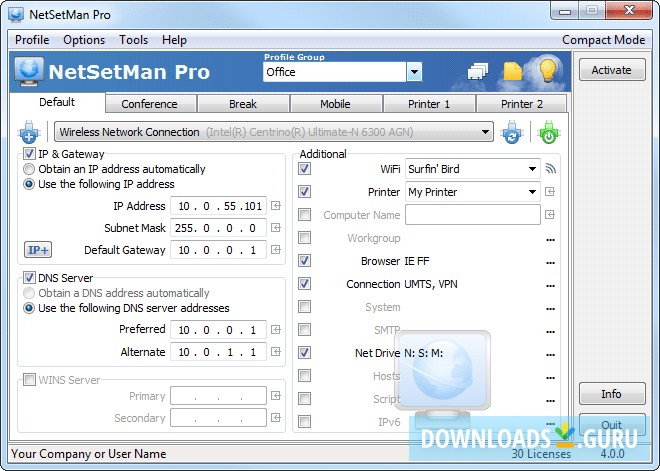Toggle the DNS Server checkbox
The height and width of the screenshot is (471, 660).
point(29,278)
